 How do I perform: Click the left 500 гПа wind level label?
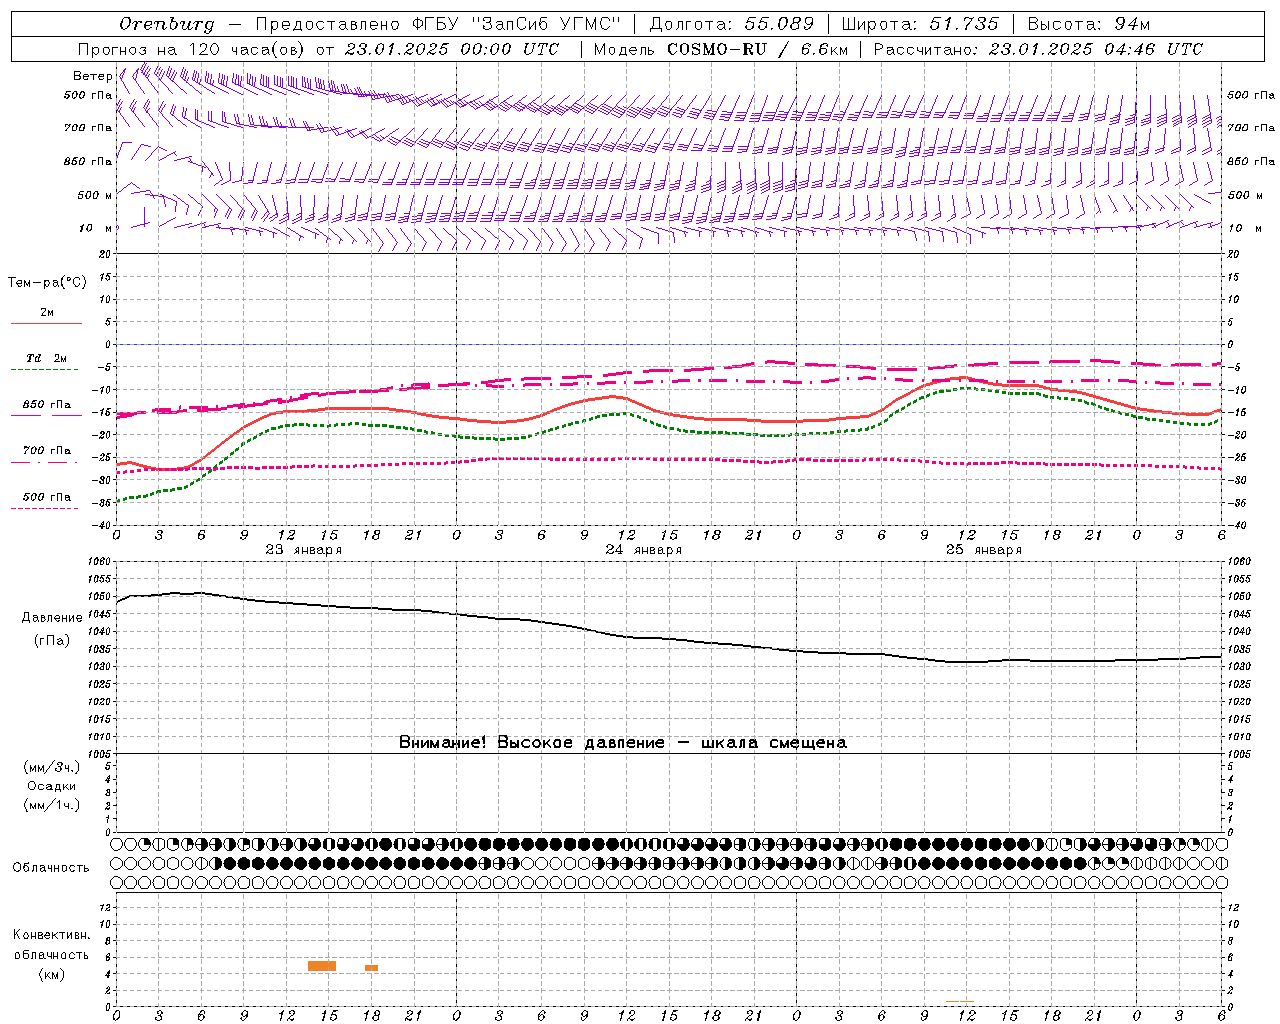(88, 95)
